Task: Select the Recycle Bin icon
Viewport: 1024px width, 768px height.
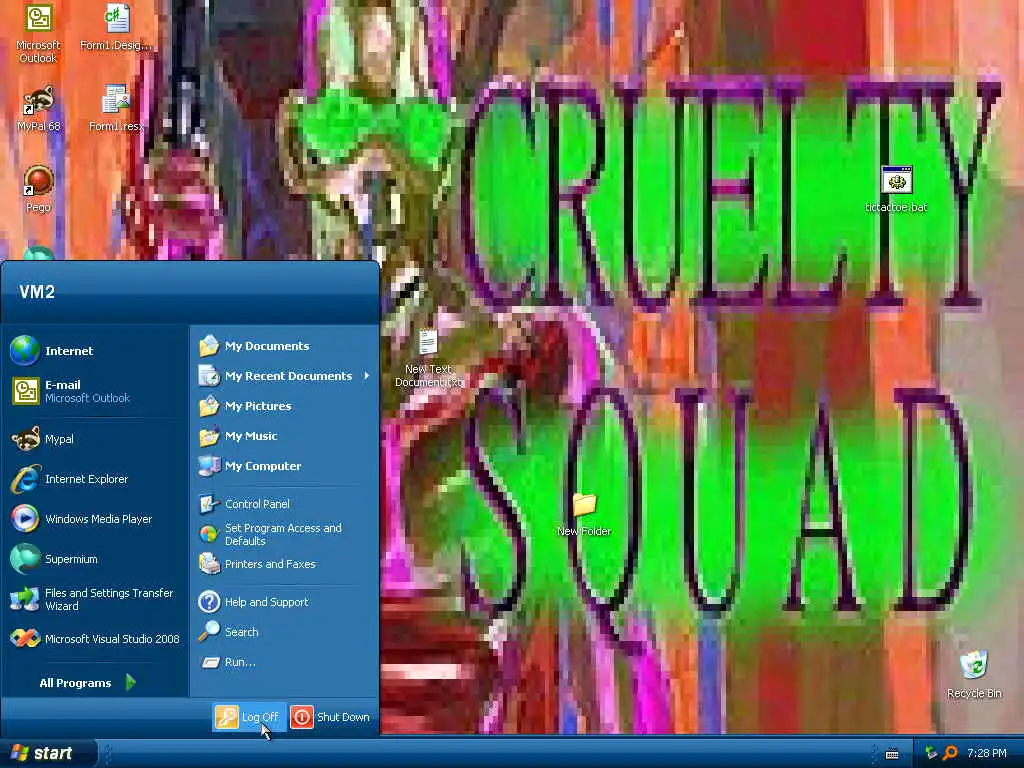Action: pyautogui.click(x=974, y=675)
